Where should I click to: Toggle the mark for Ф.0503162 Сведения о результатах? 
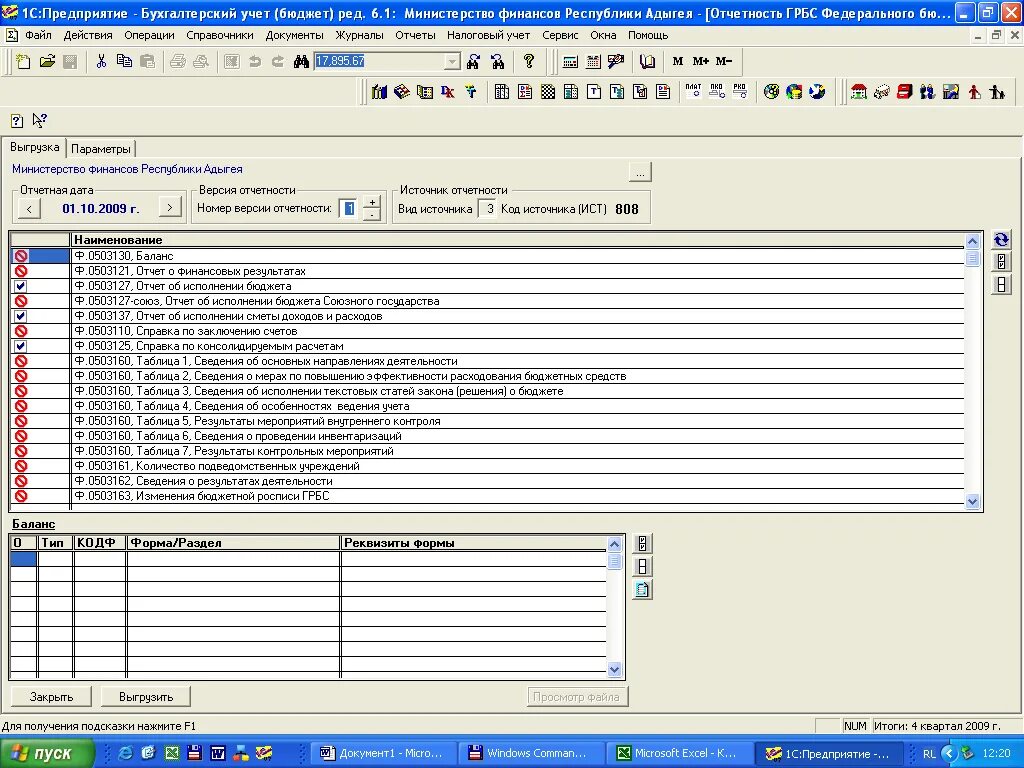coord(21,481)
